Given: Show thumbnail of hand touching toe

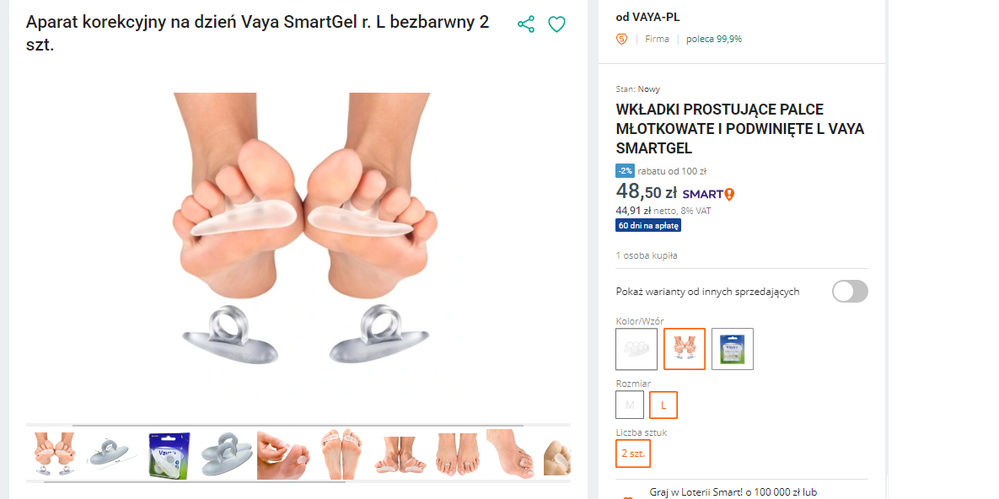Looking at the screenshot, I should [285, 453].
